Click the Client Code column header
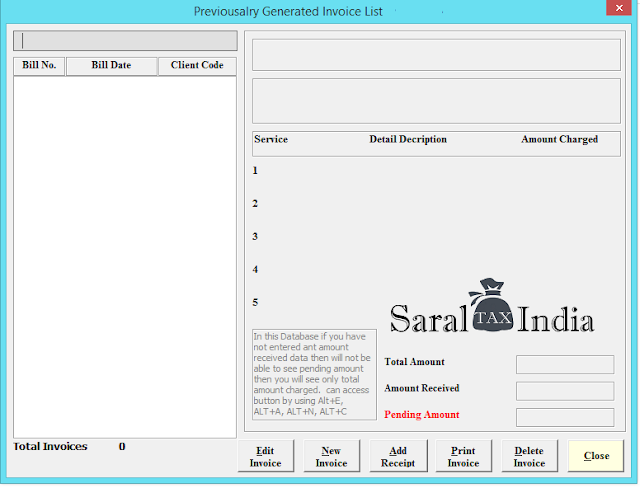 pyautogui.click(x=197, y=65)
